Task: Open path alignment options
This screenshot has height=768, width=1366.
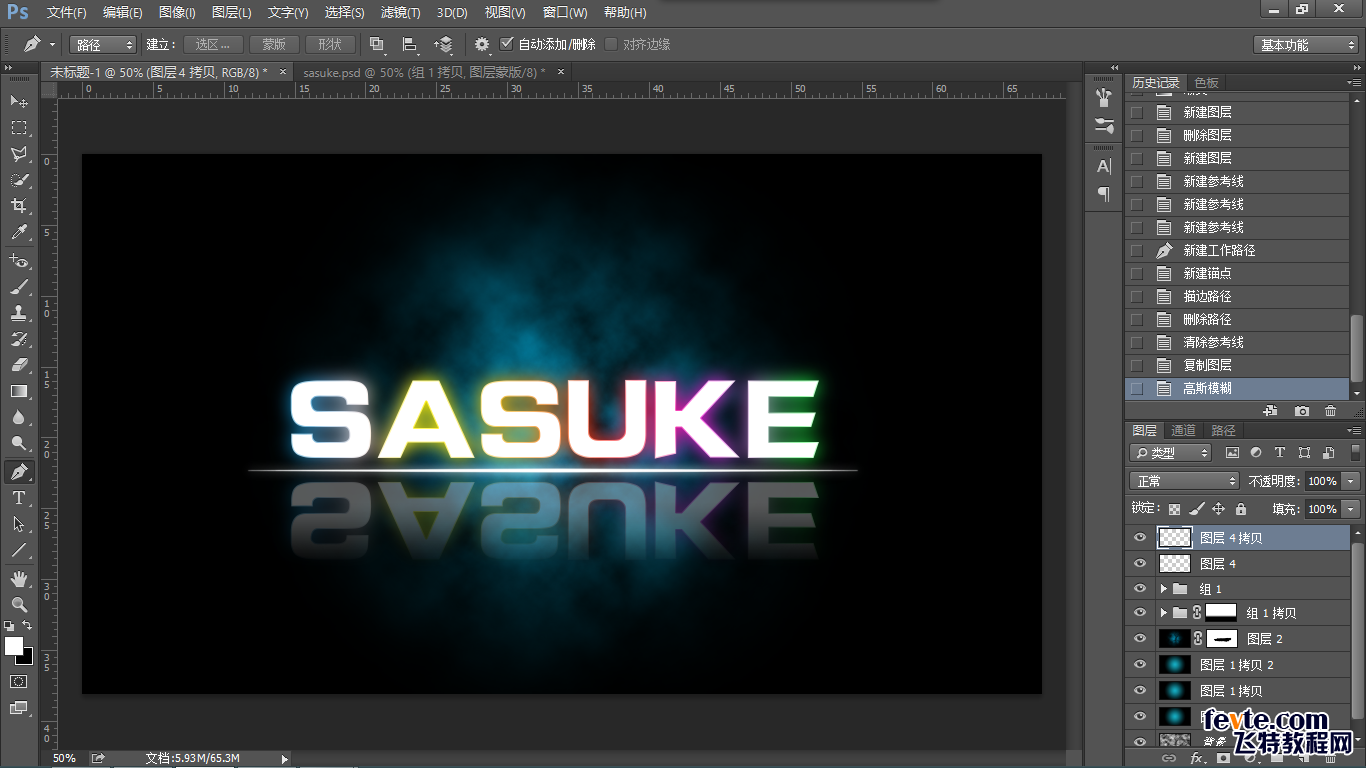Action: tap(410, 44)
